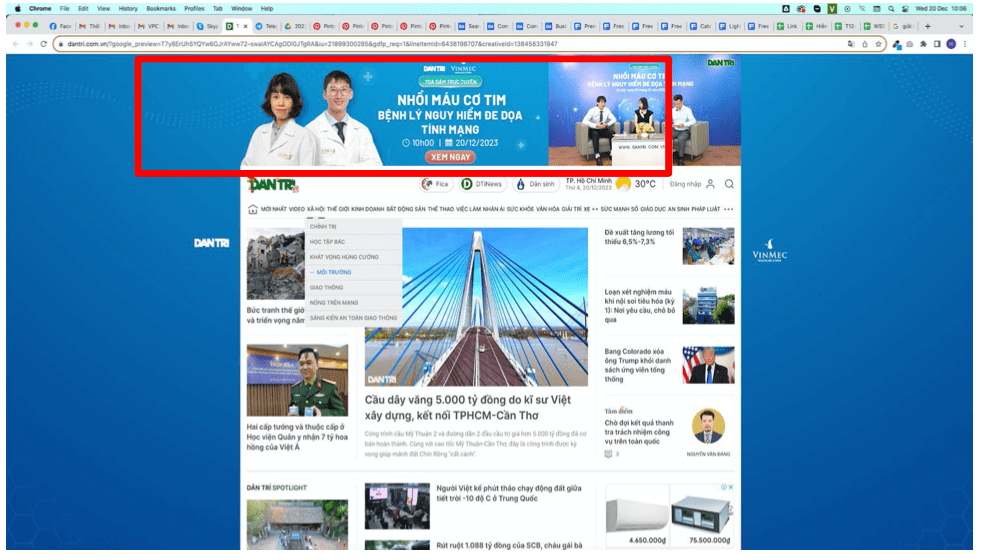Viewport: 982px width, 560px height.
Task: Click the bridge photo thumbnail
Action: pos(477,307)
